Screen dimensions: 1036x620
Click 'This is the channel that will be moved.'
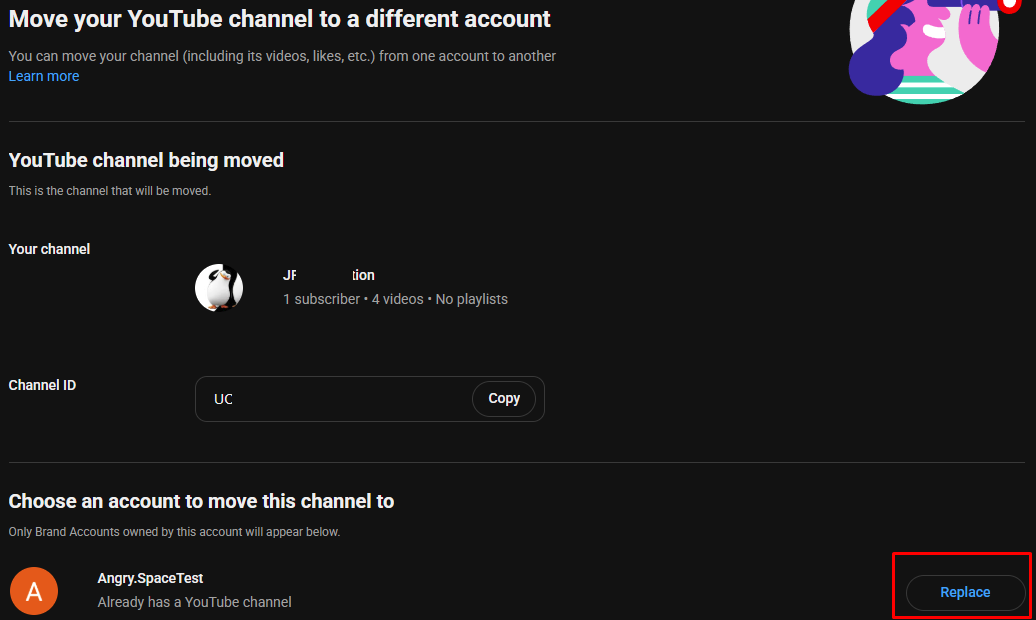(x=110, y=191)
